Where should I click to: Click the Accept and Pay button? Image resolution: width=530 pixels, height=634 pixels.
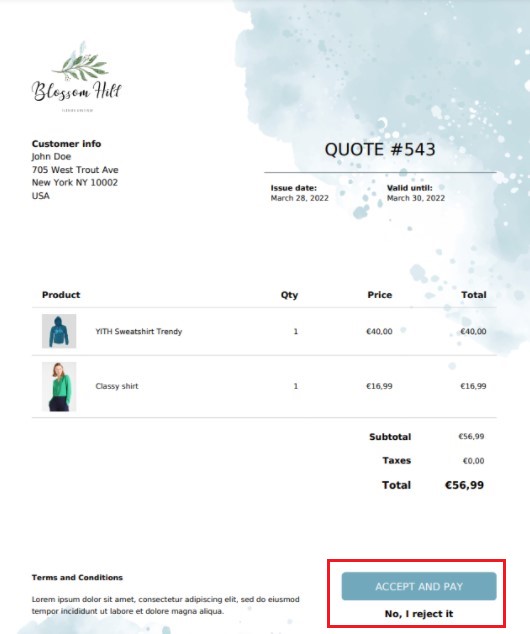419,586
